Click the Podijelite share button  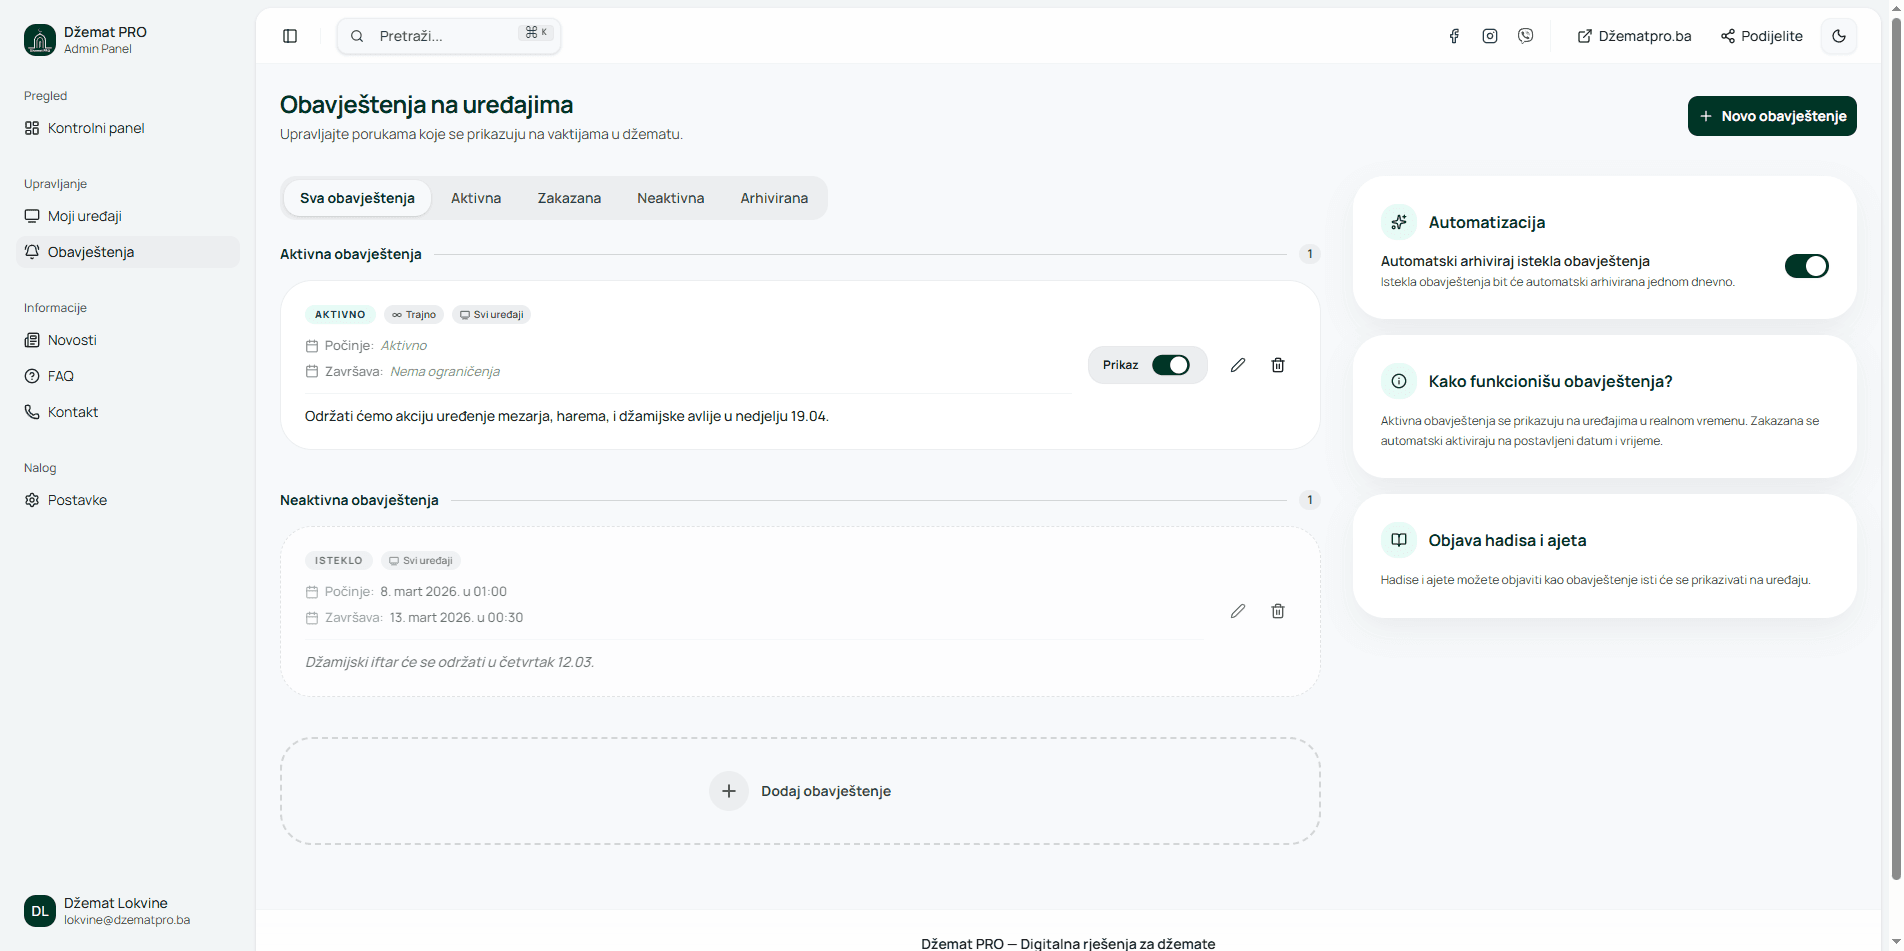click(x=1761, y=36)
